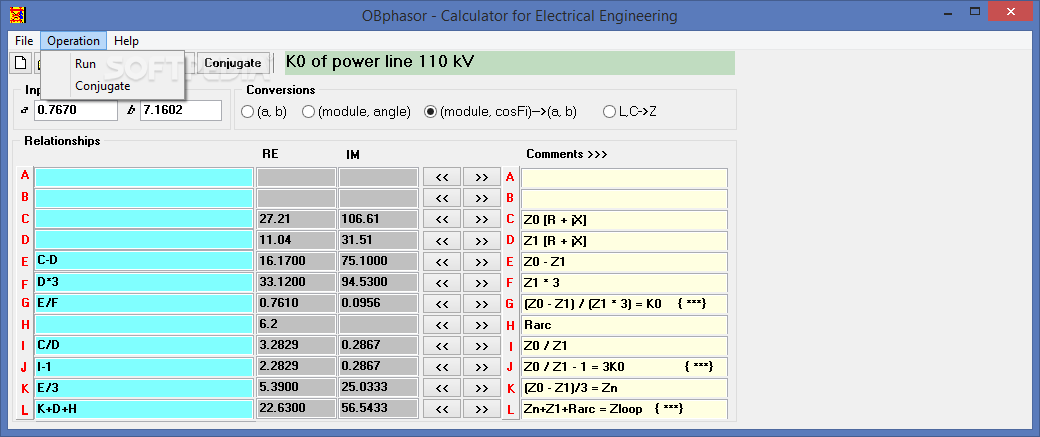
Task: Open the File menu
Action: coord(24,41)
